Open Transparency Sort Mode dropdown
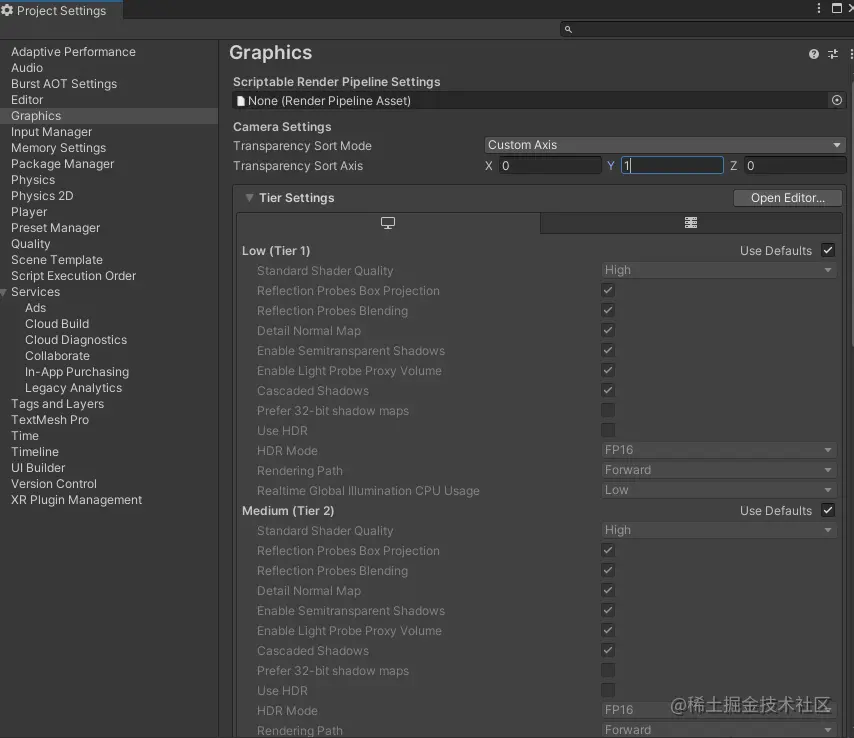854x738 pixels. tap(664, 145)
